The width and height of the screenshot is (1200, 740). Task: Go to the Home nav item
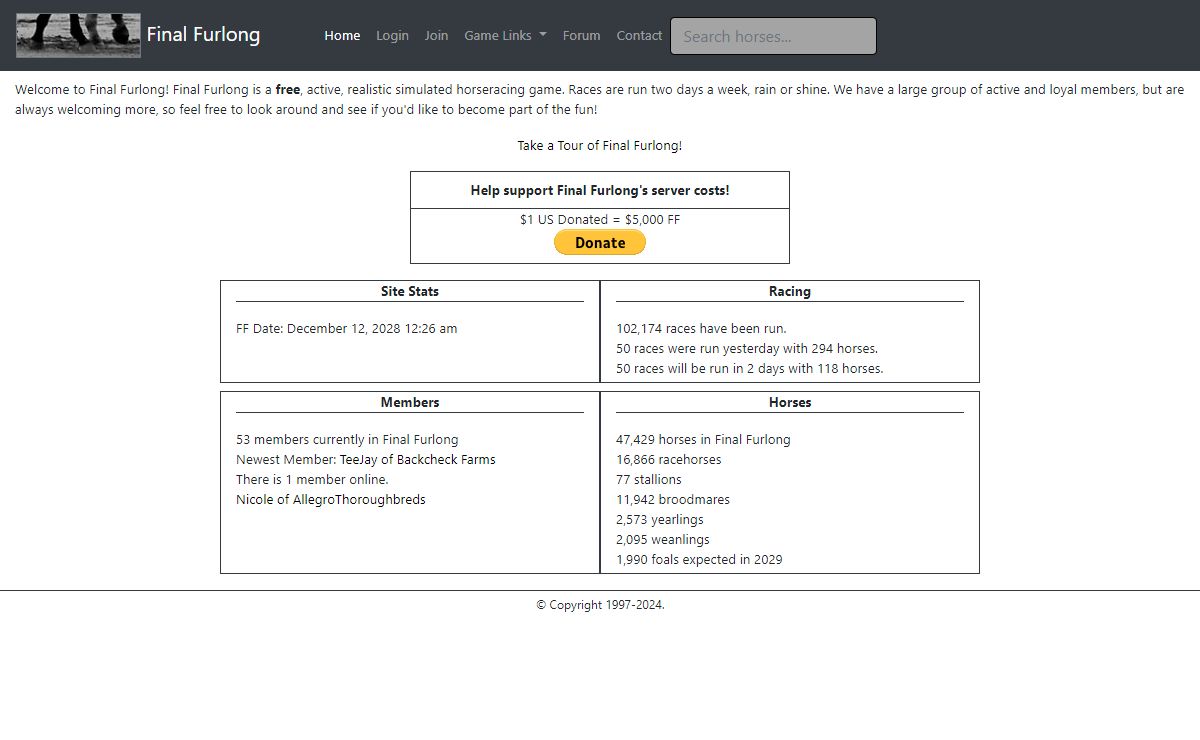click(x=342, y=35)
